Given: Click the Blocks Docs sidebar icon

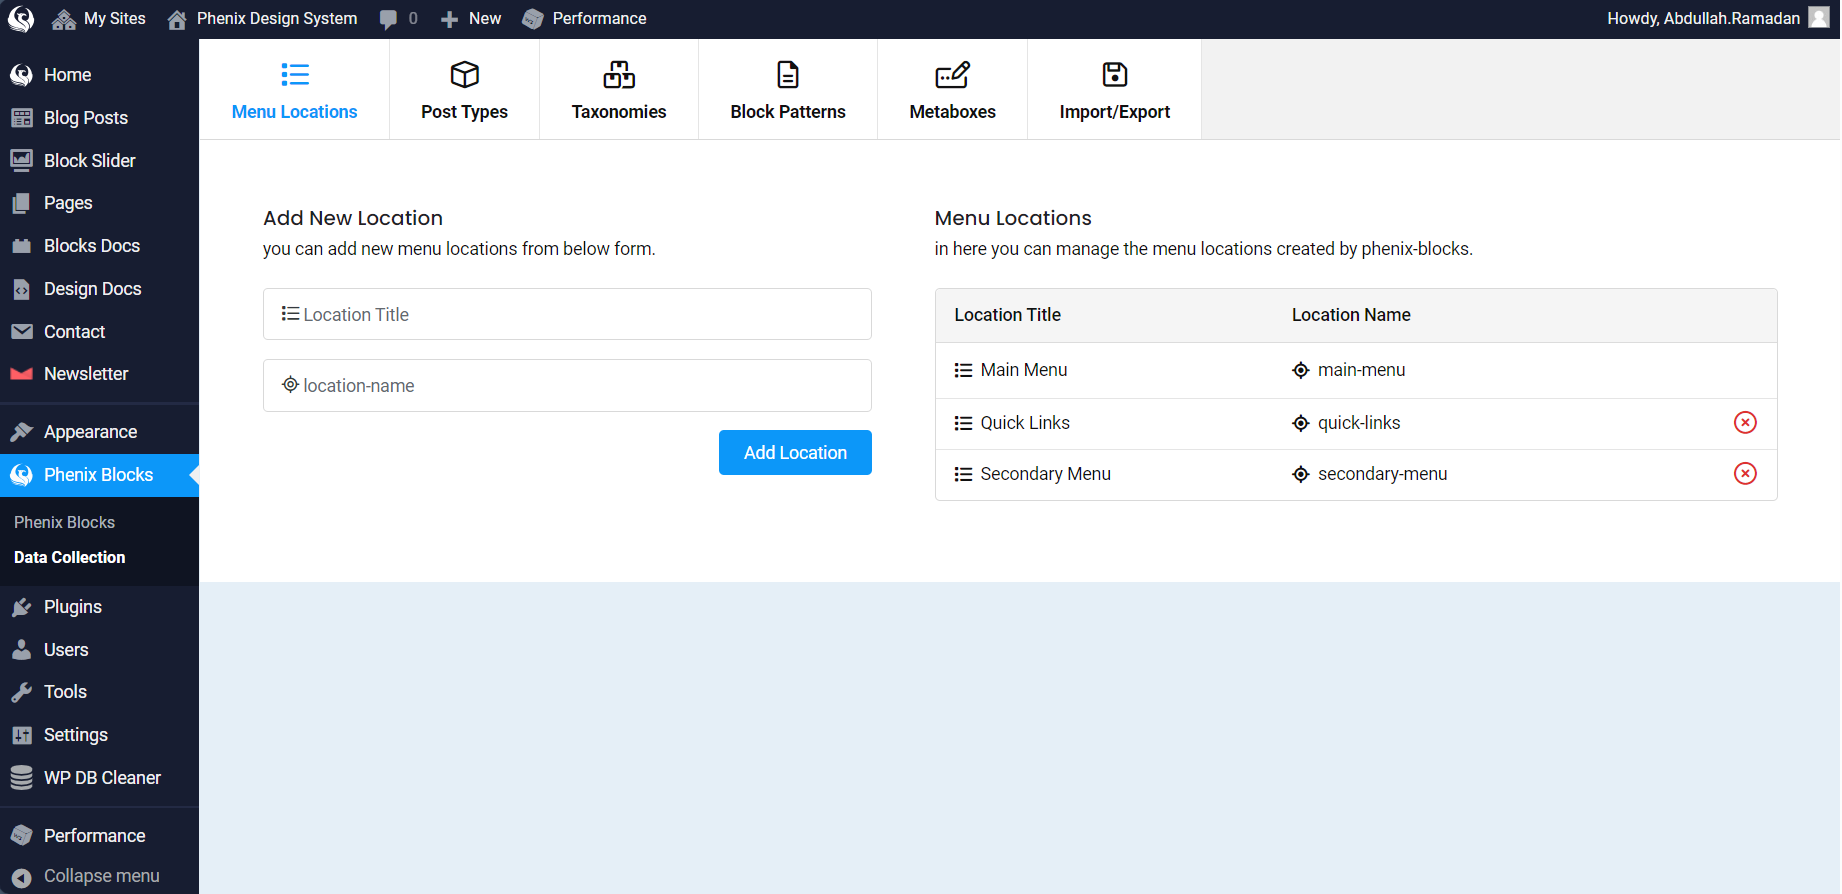Looking at the screenshot, I should point(21,246).
